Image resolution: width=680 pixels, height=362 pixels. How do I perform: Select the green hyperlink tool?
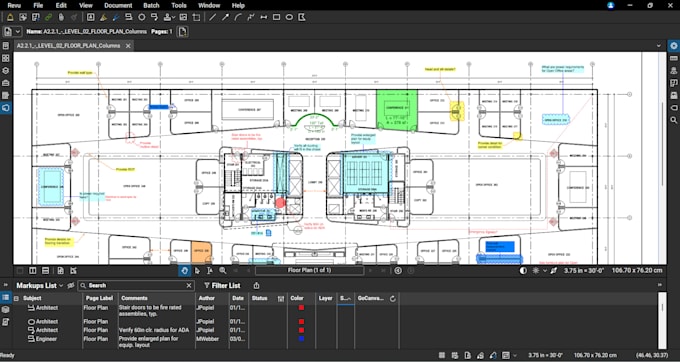click(48, 17)
